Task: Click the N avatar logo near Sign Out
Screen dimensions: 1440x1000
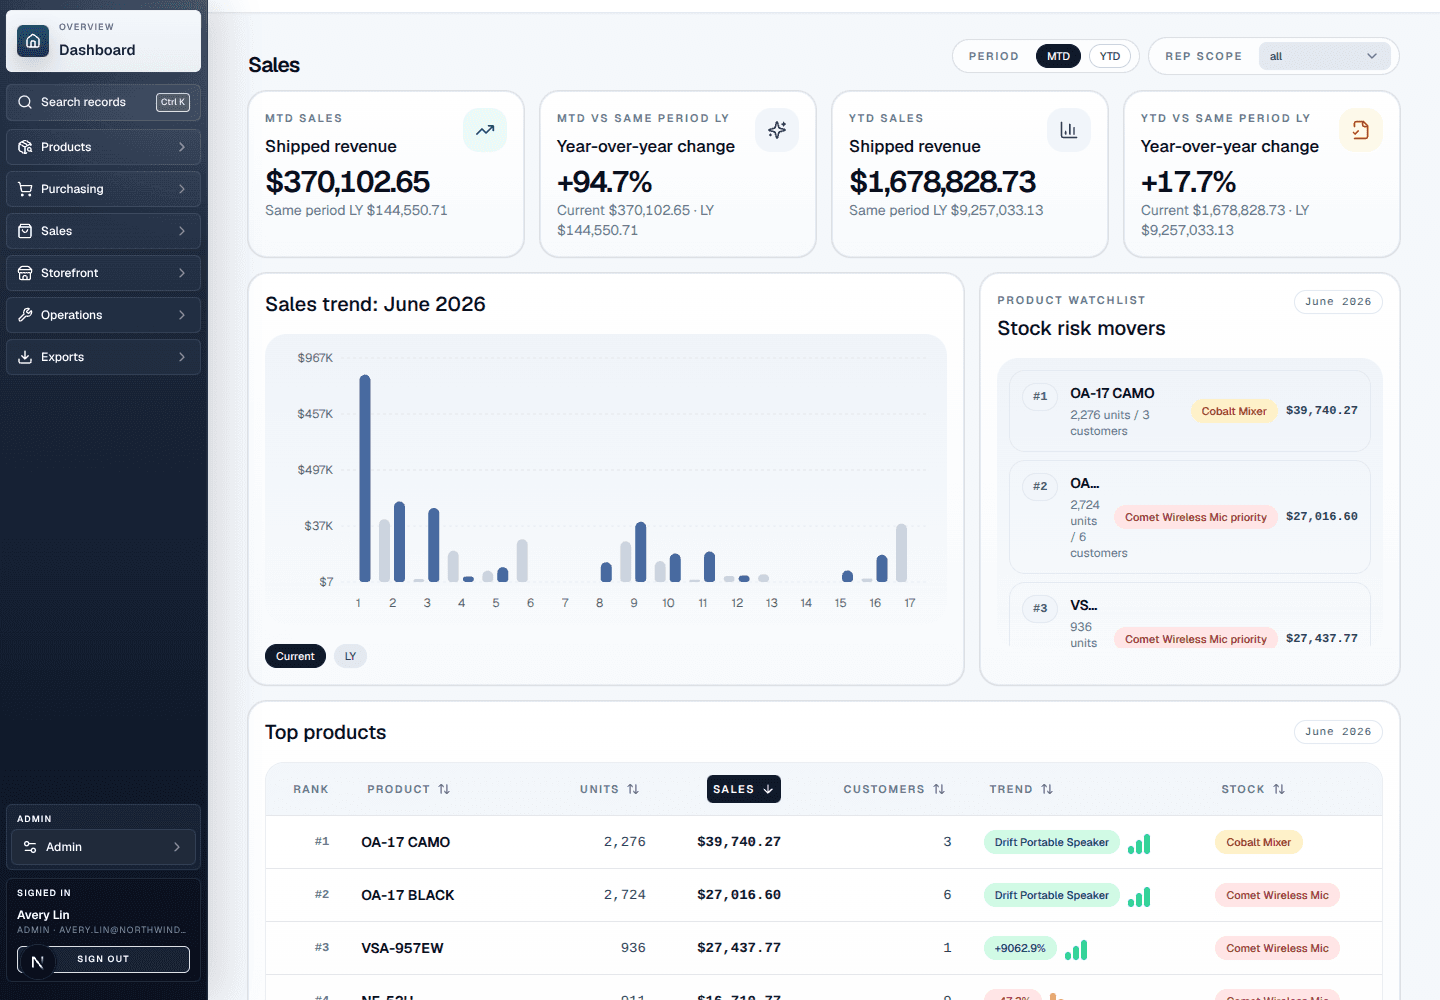Action: click(37, 962)
